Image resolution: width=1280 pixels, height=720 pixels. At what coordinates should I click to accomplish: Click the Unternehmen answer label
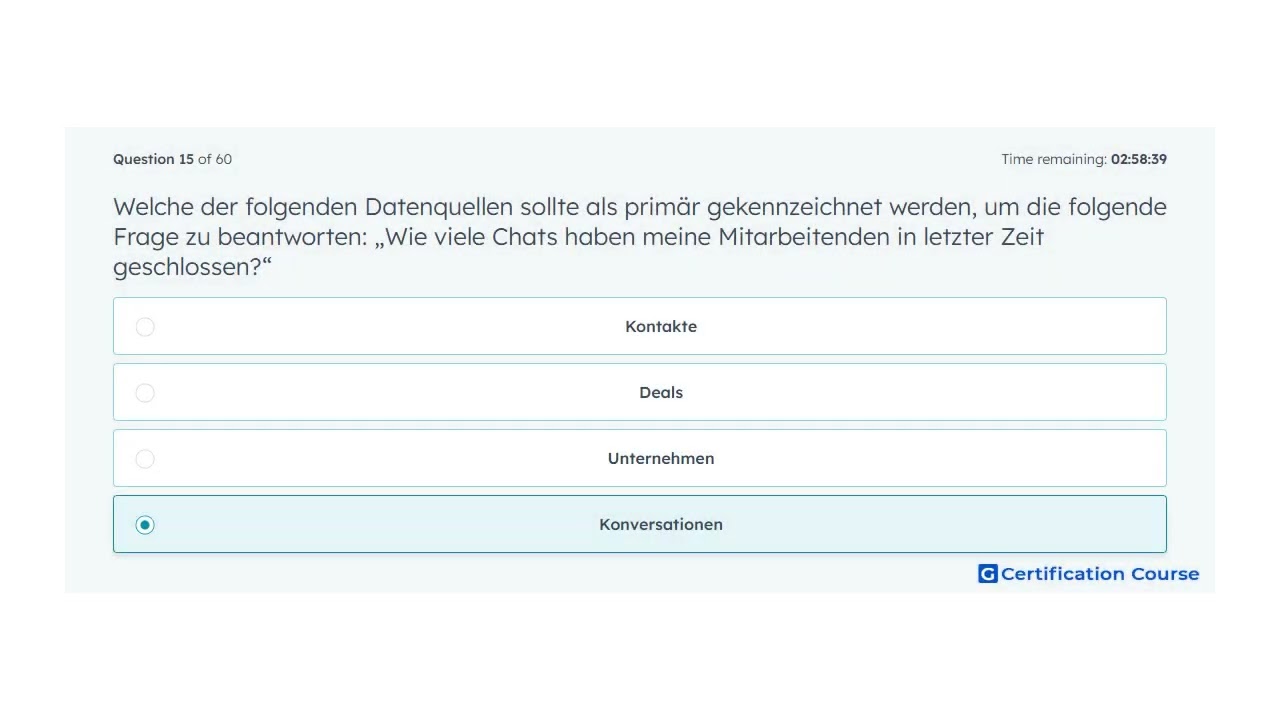[661, 458]
